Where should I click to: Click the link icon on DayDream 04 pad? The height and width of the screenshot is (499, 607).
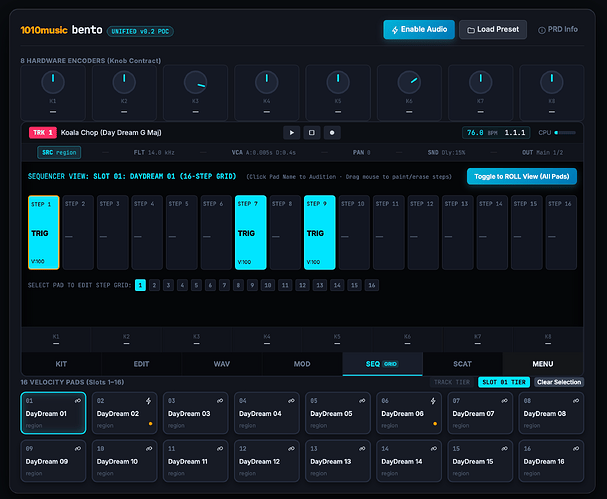click(291, 401)
